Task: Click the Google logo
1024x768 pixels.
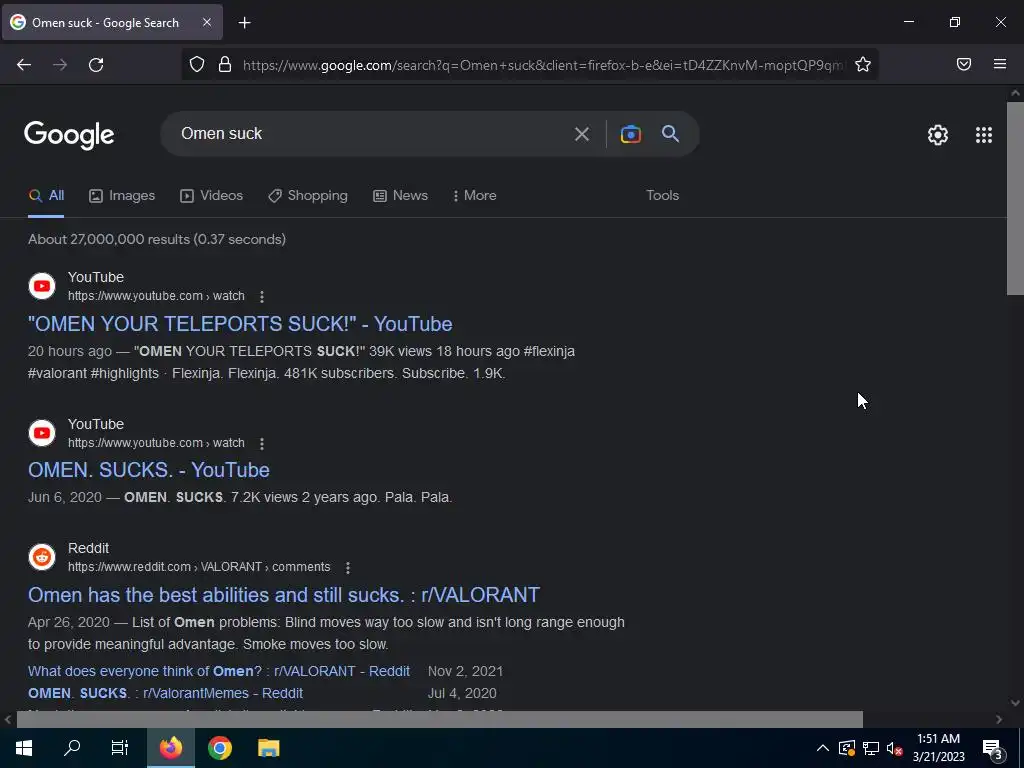Action: click(69, 135)
